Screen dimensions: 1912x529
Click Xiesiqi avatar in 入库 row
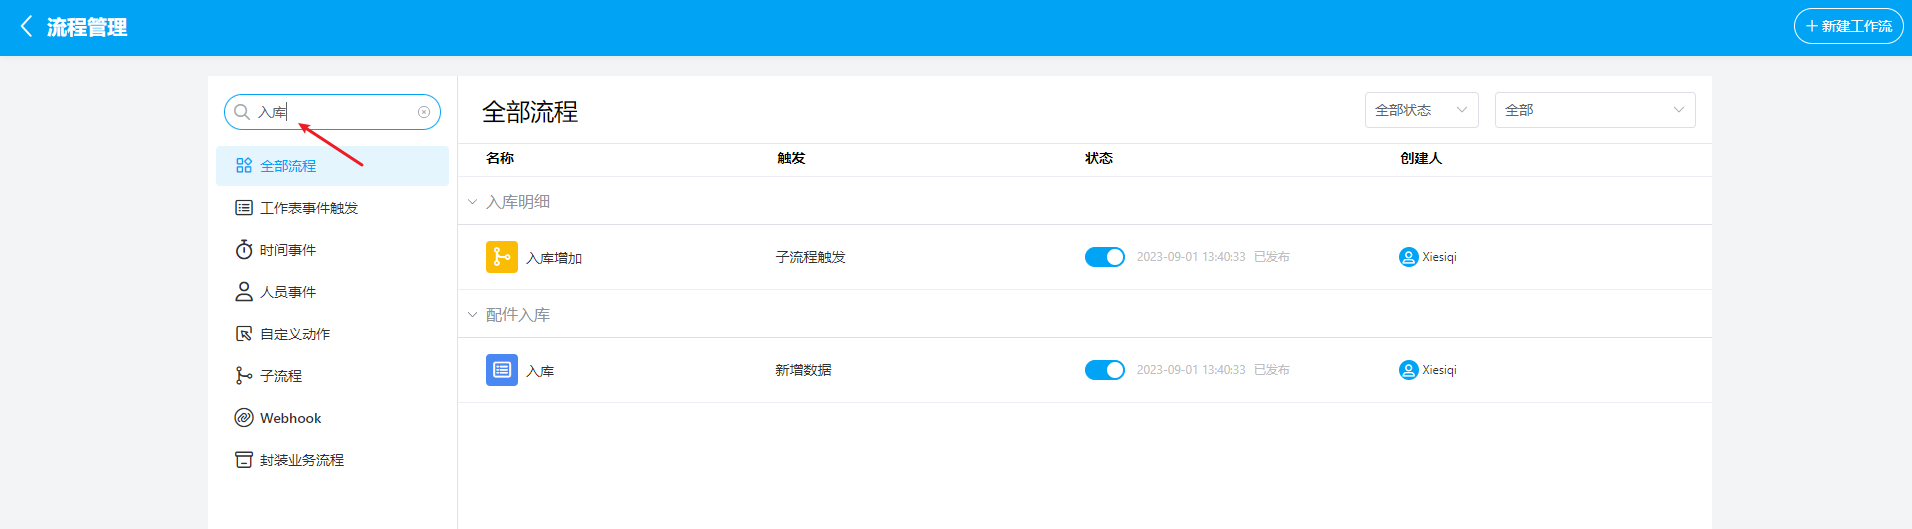1409,370
